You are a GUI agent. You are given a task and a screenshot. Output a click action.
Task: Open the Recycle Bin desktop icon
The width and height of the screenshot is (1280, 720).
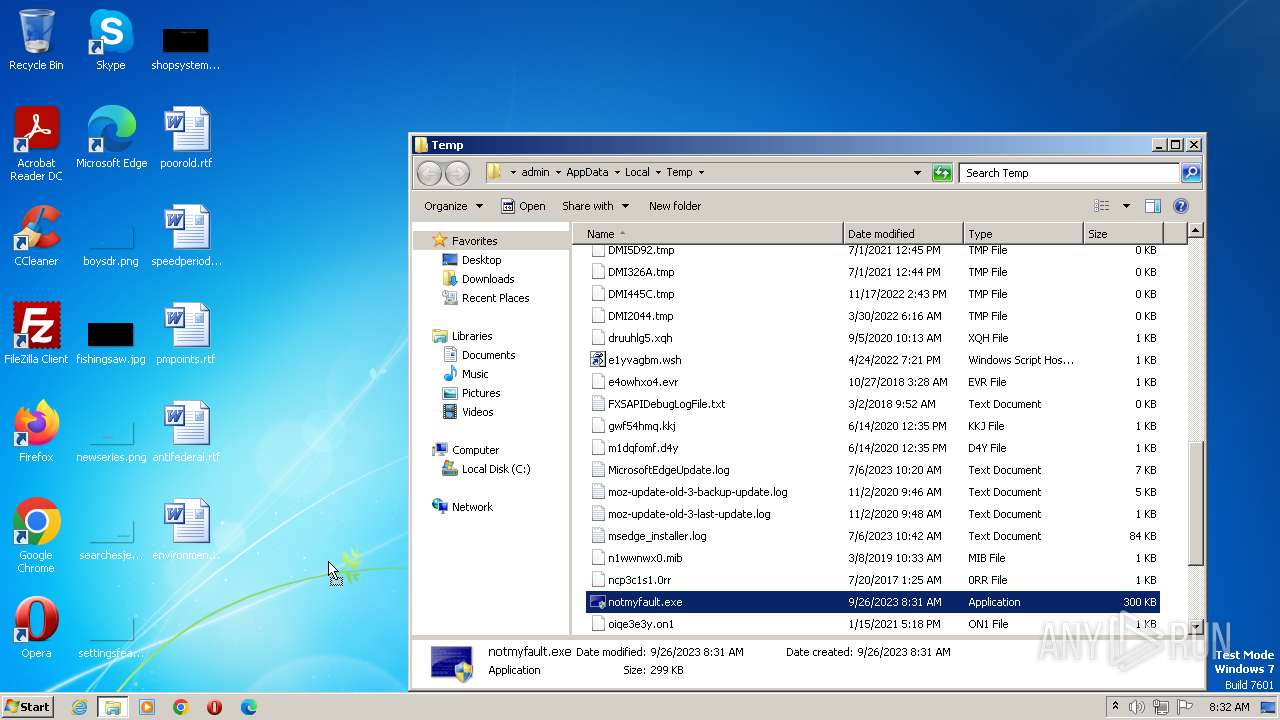tap(36, 40)
